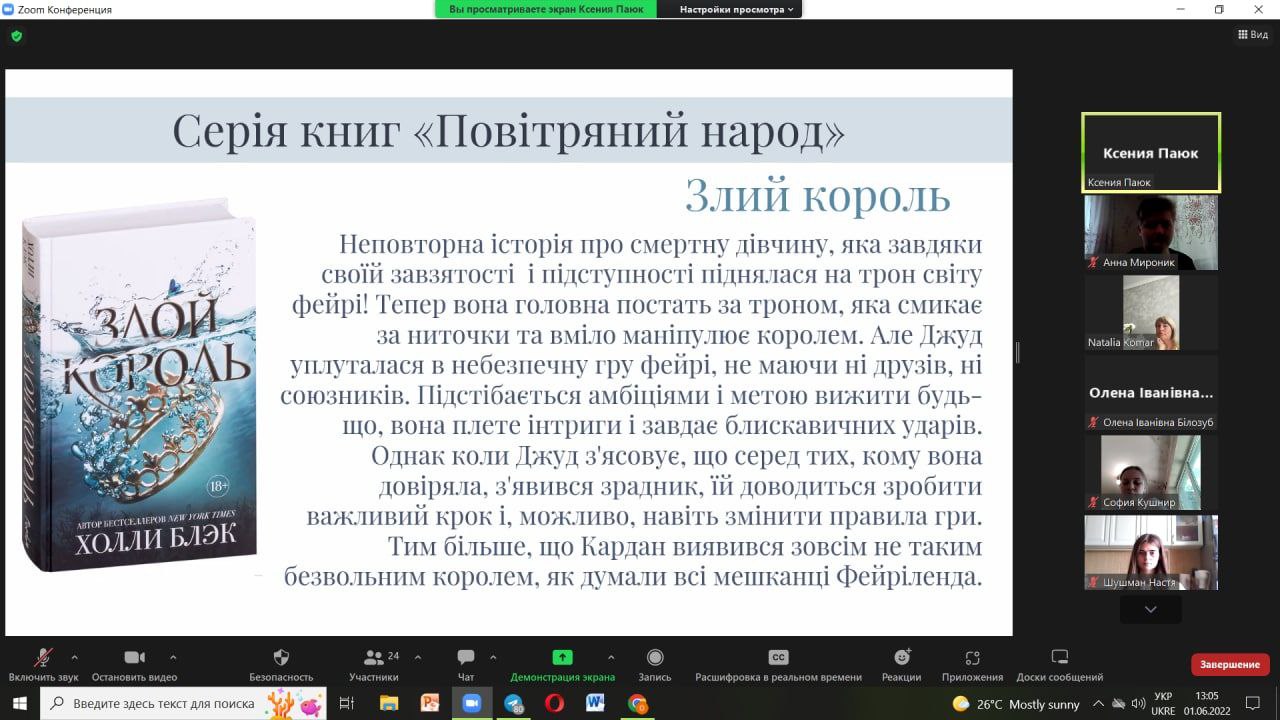
Task: Select София Кушнир video tile
Action: point(1151,472)
